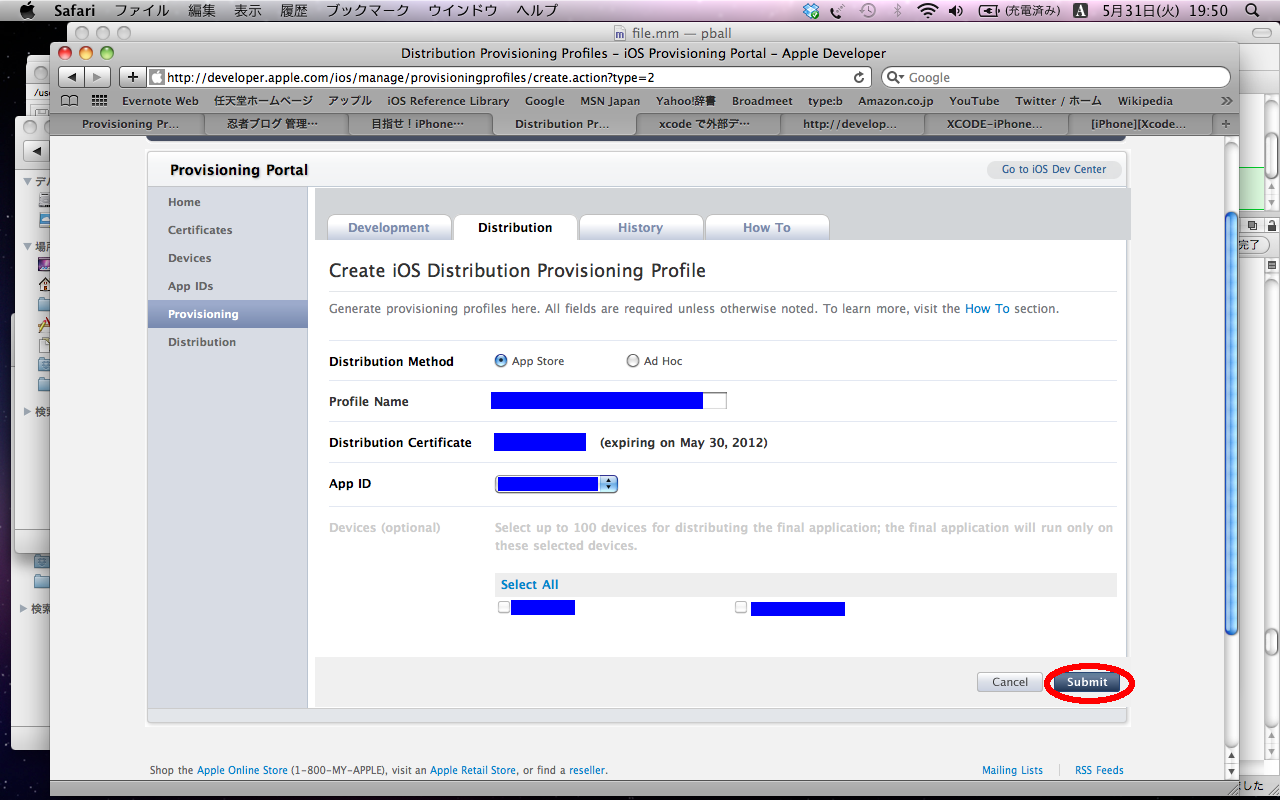
Task: Open the RSS Feeds footer link
Action: point(1099,771)
